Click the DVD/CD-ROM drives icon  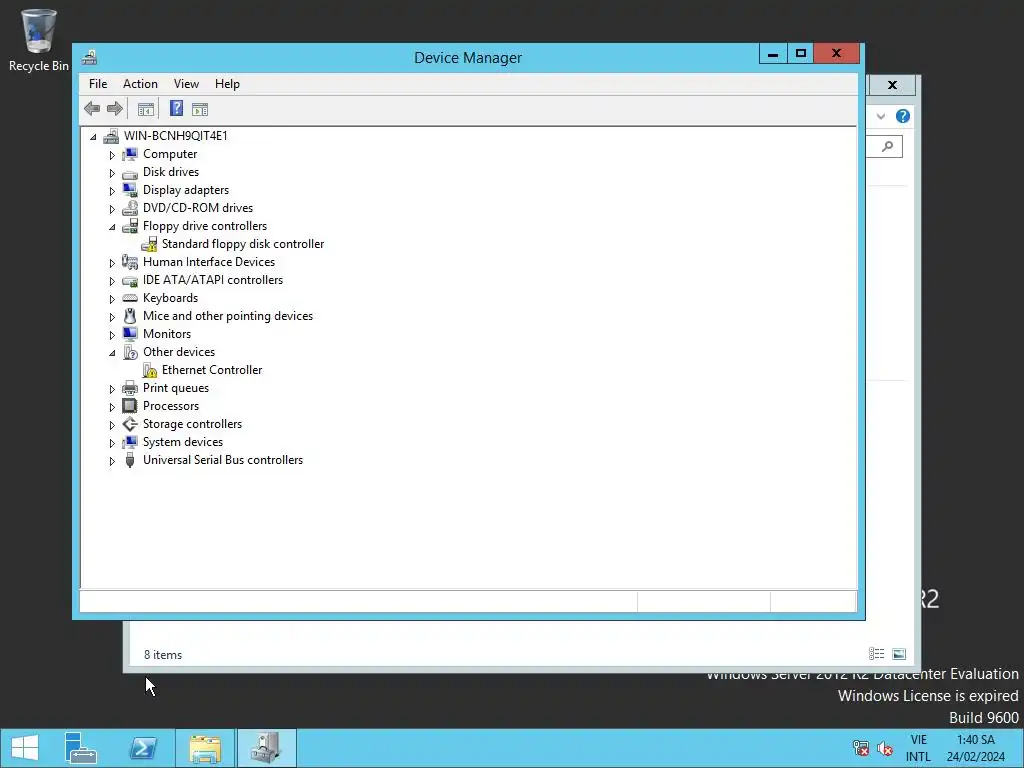tap(130, 208)
